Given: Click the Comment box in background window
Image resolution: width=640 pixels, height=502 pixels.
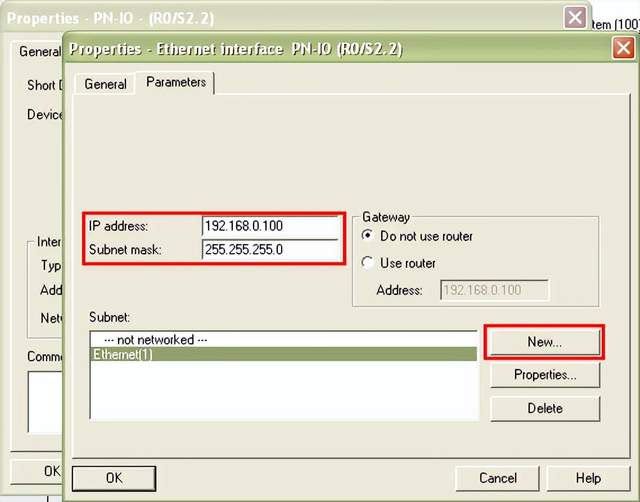Looking at the screenshot, I should (45, 402).
